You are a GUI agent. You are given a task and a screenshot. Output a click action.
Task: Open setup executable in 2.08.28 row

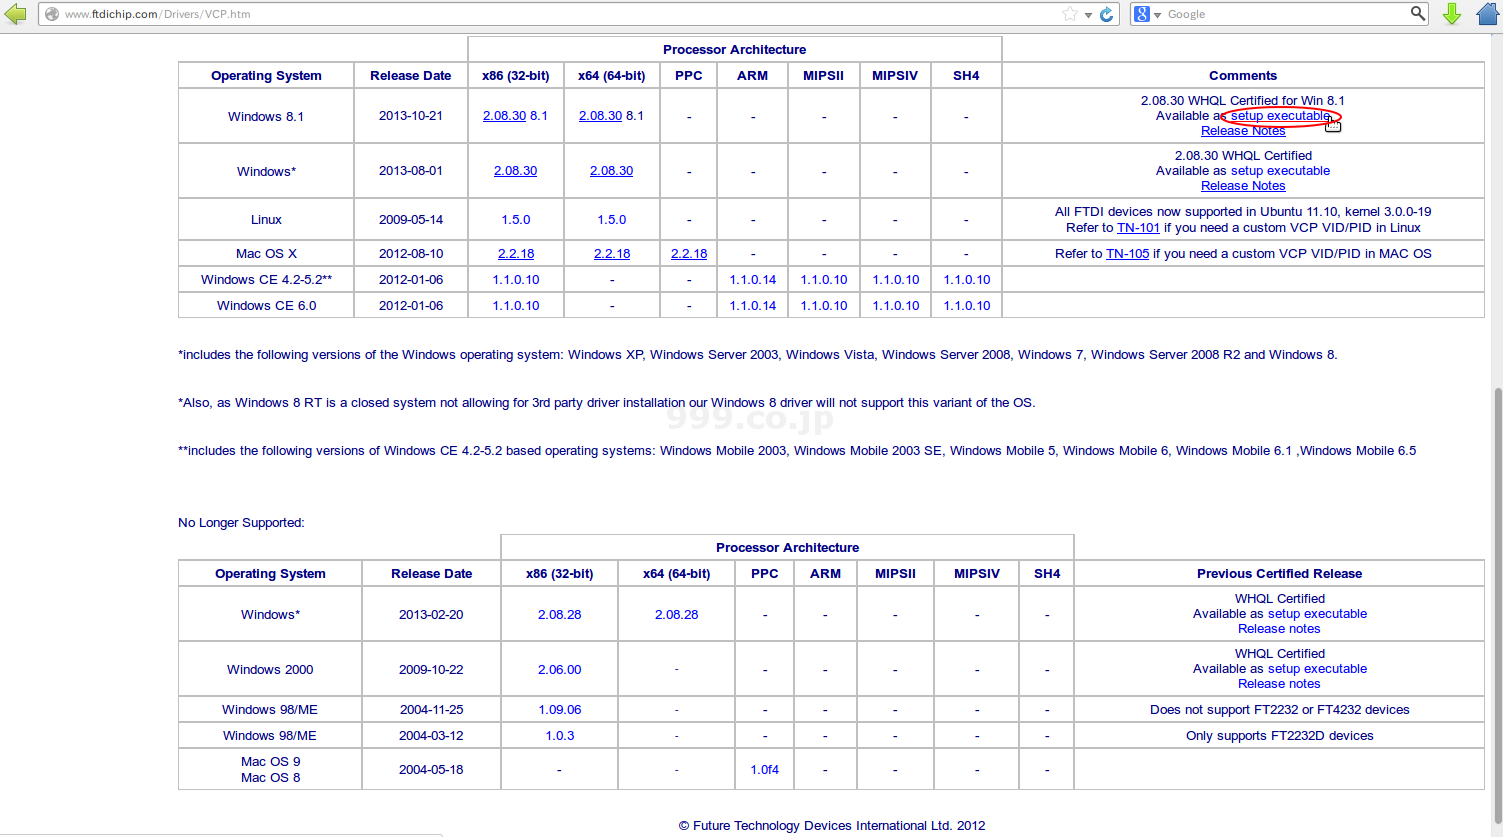click(x=1317, y=614)
